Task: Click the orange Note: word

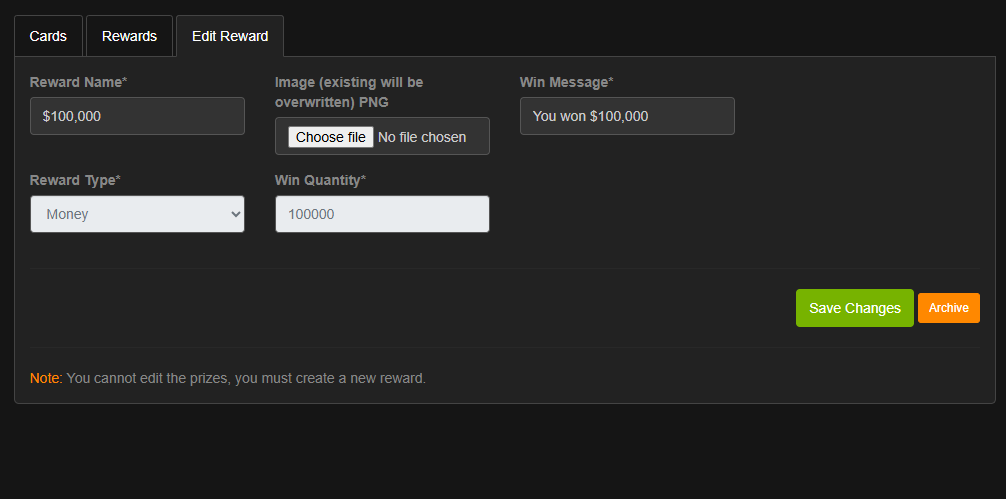Action: point(46,378)
